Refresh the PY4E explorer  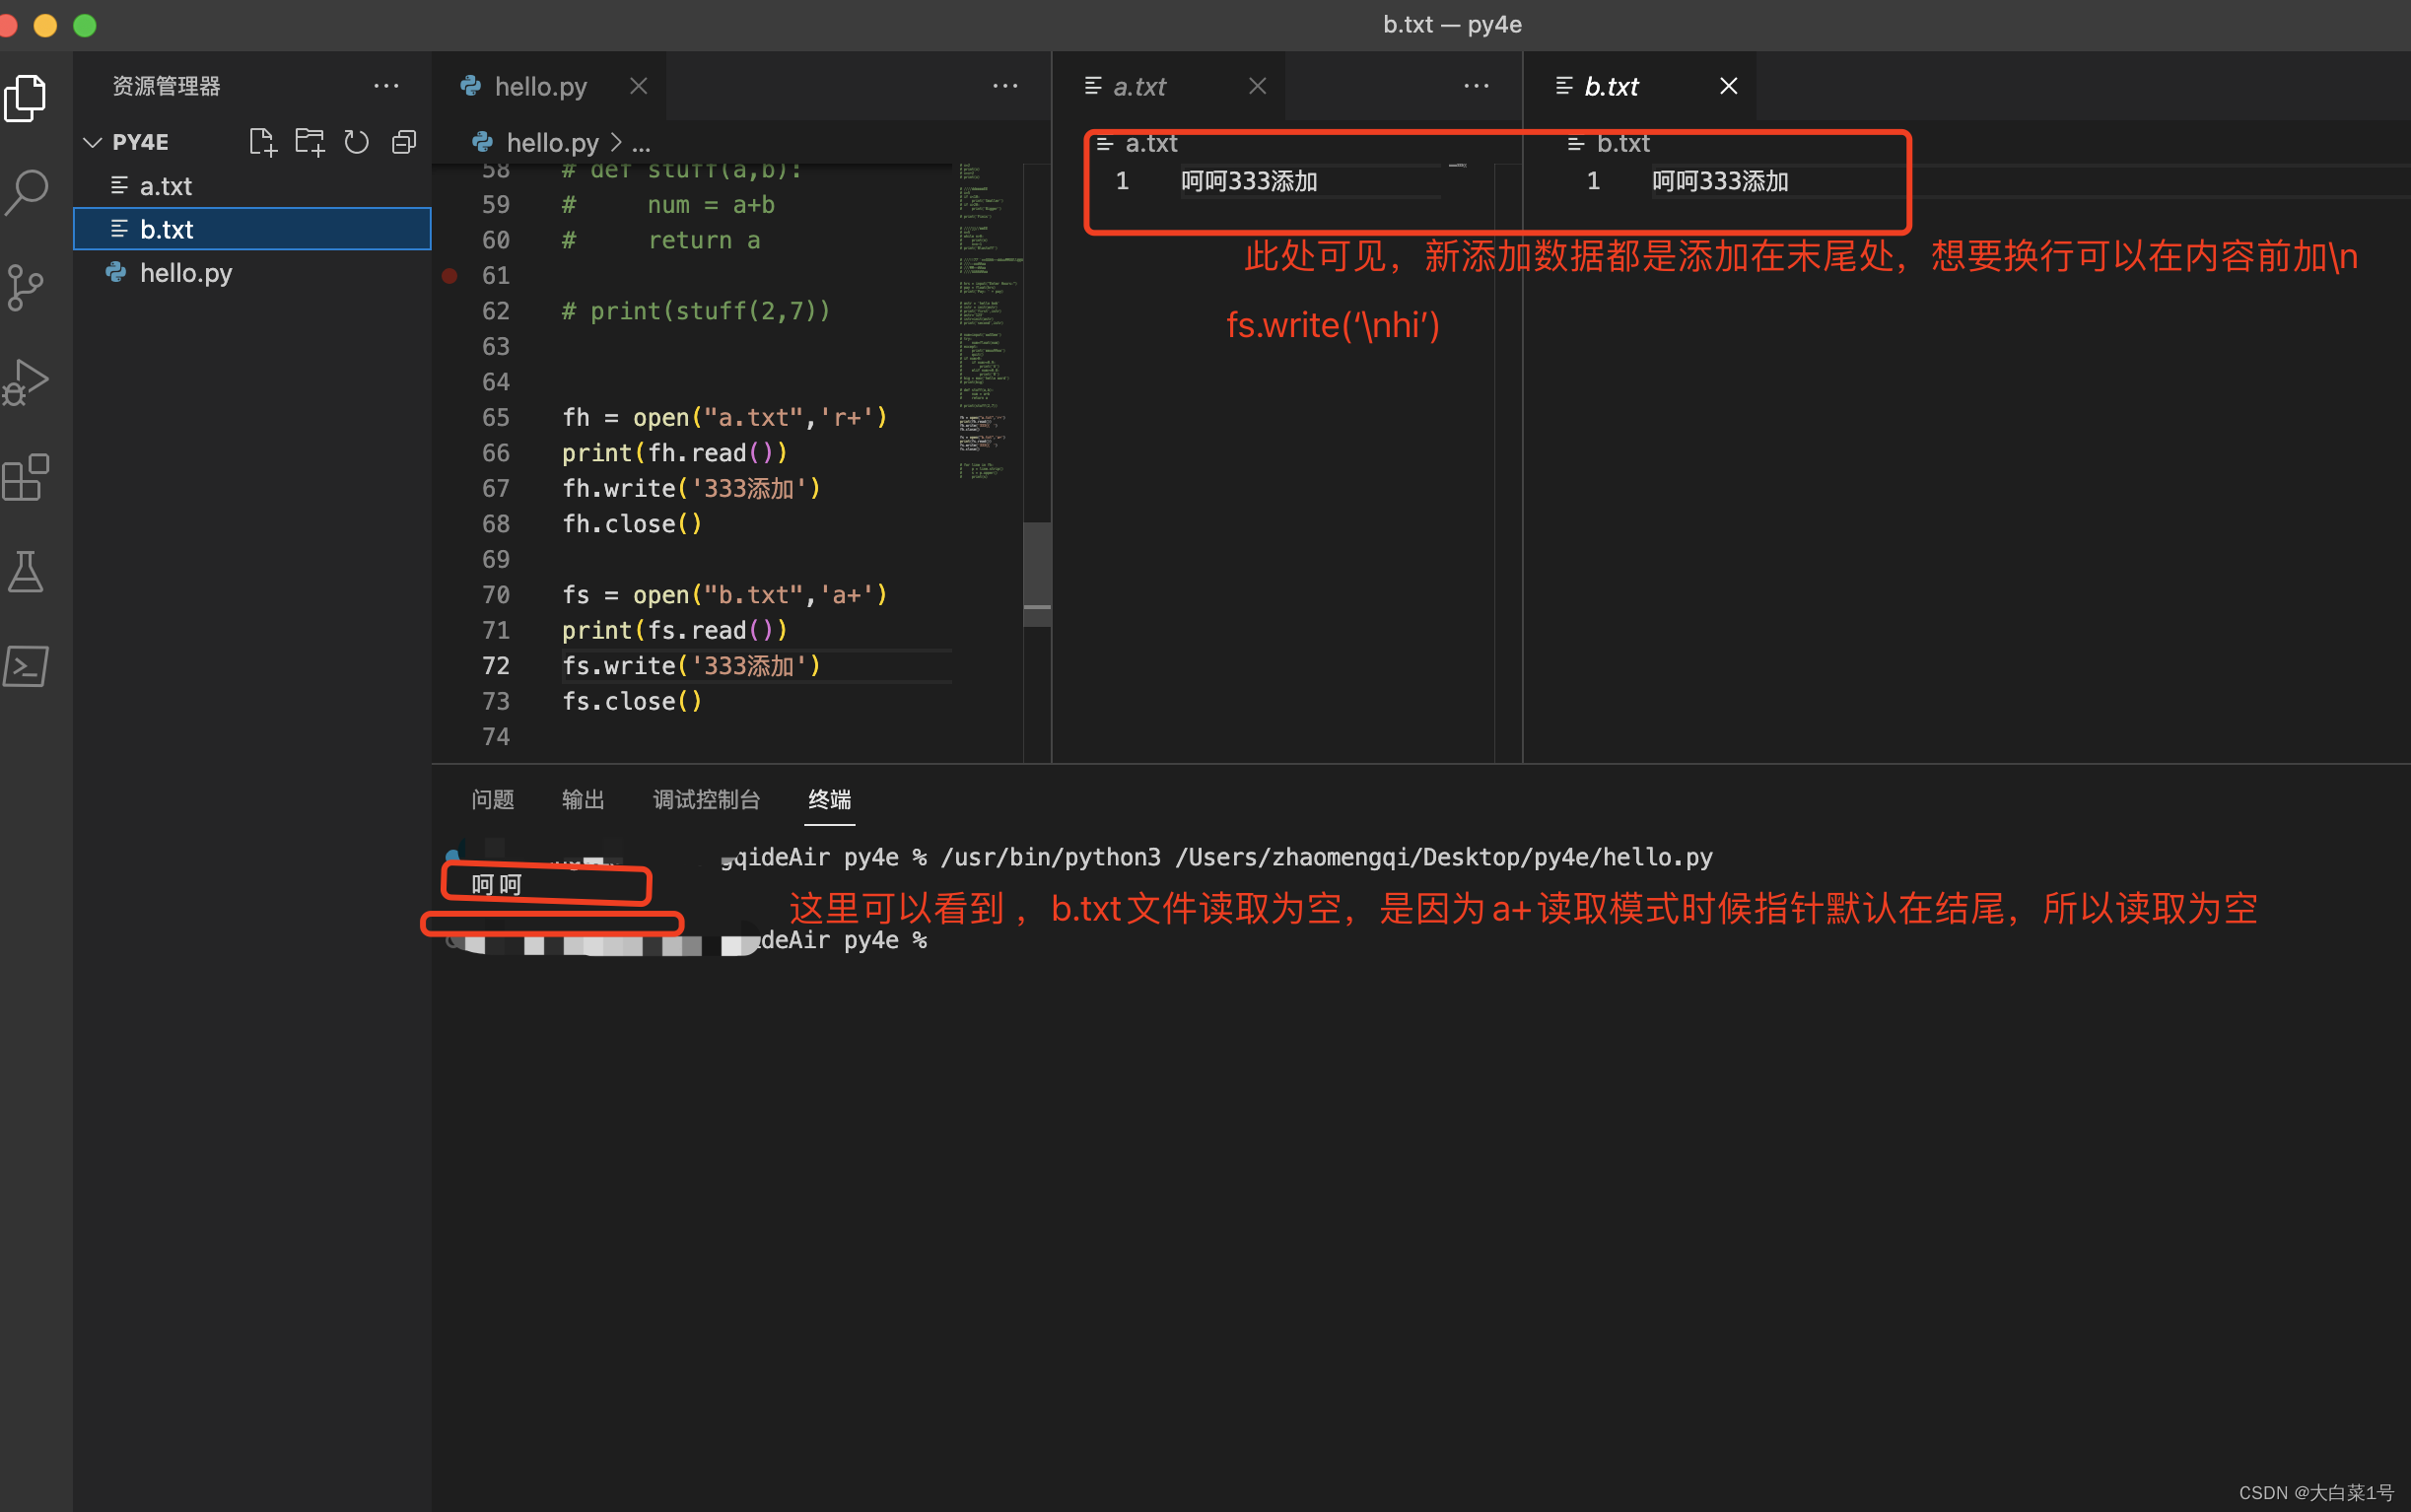(x=356, y=142)
